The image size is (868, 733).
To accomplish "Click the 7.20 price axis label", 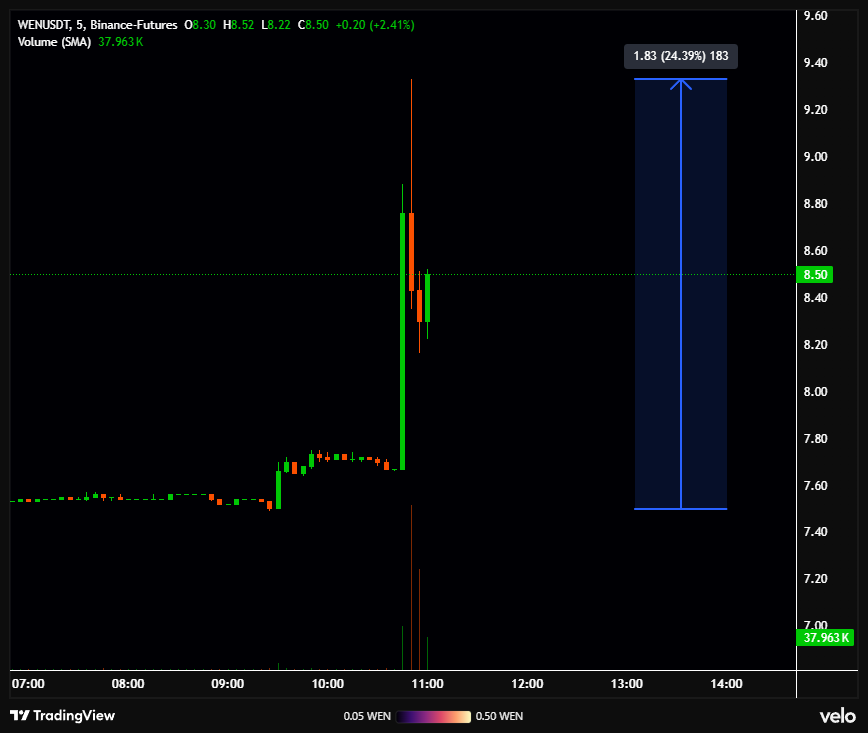I will click(815, 579).
